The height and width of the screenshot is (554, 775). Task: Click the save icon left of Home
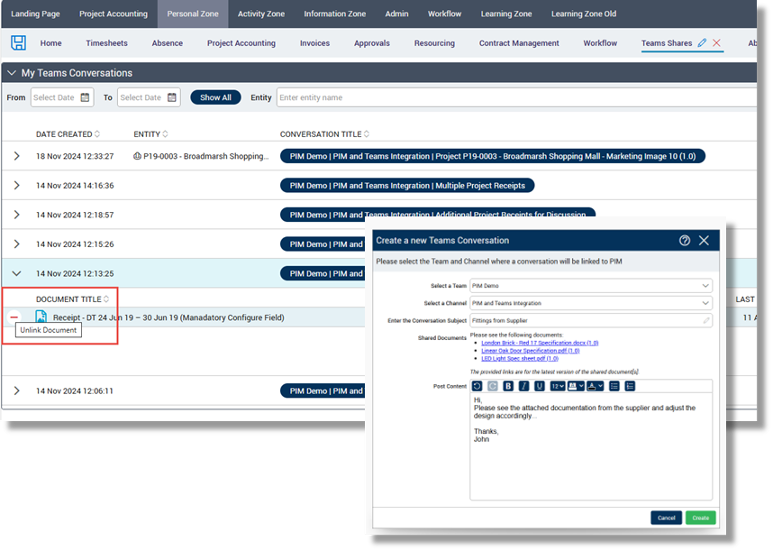[18, 43]
